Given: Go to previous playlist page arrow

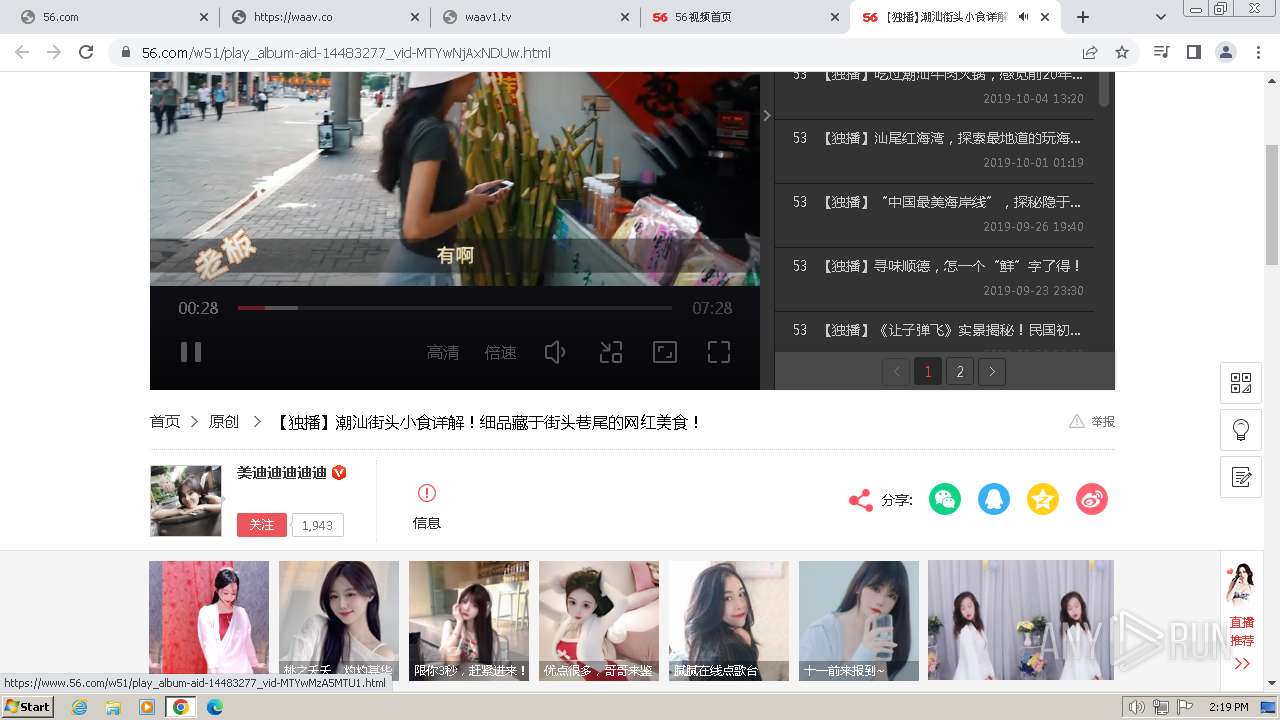Looking at the screenshot, I should (896, 372).
